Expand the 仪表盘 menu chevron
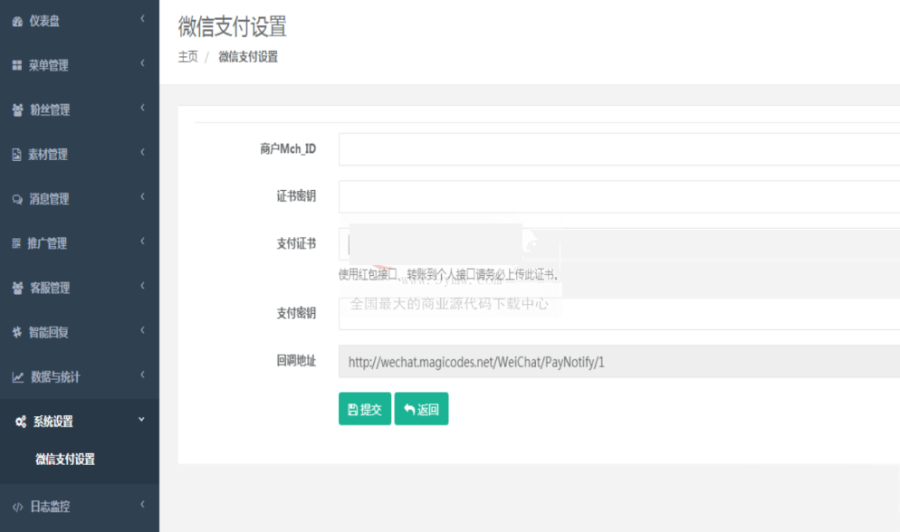The image size is (900, 532). pos(142,19)
